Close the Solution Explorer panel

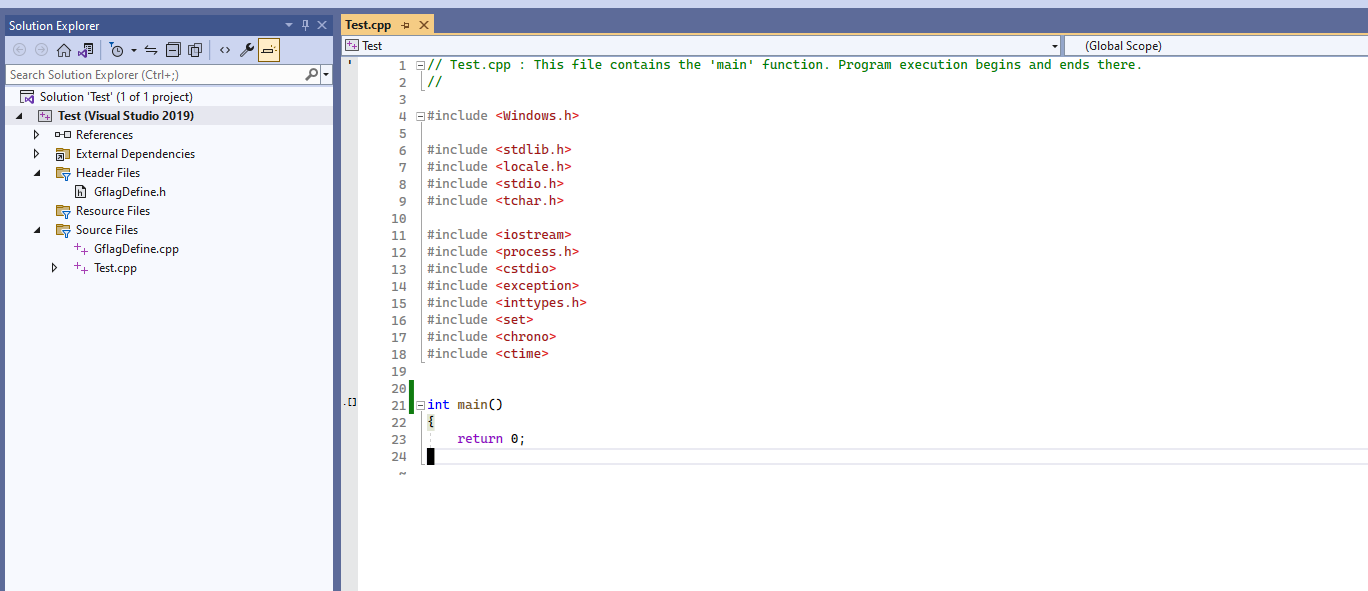tap(322, 25)
